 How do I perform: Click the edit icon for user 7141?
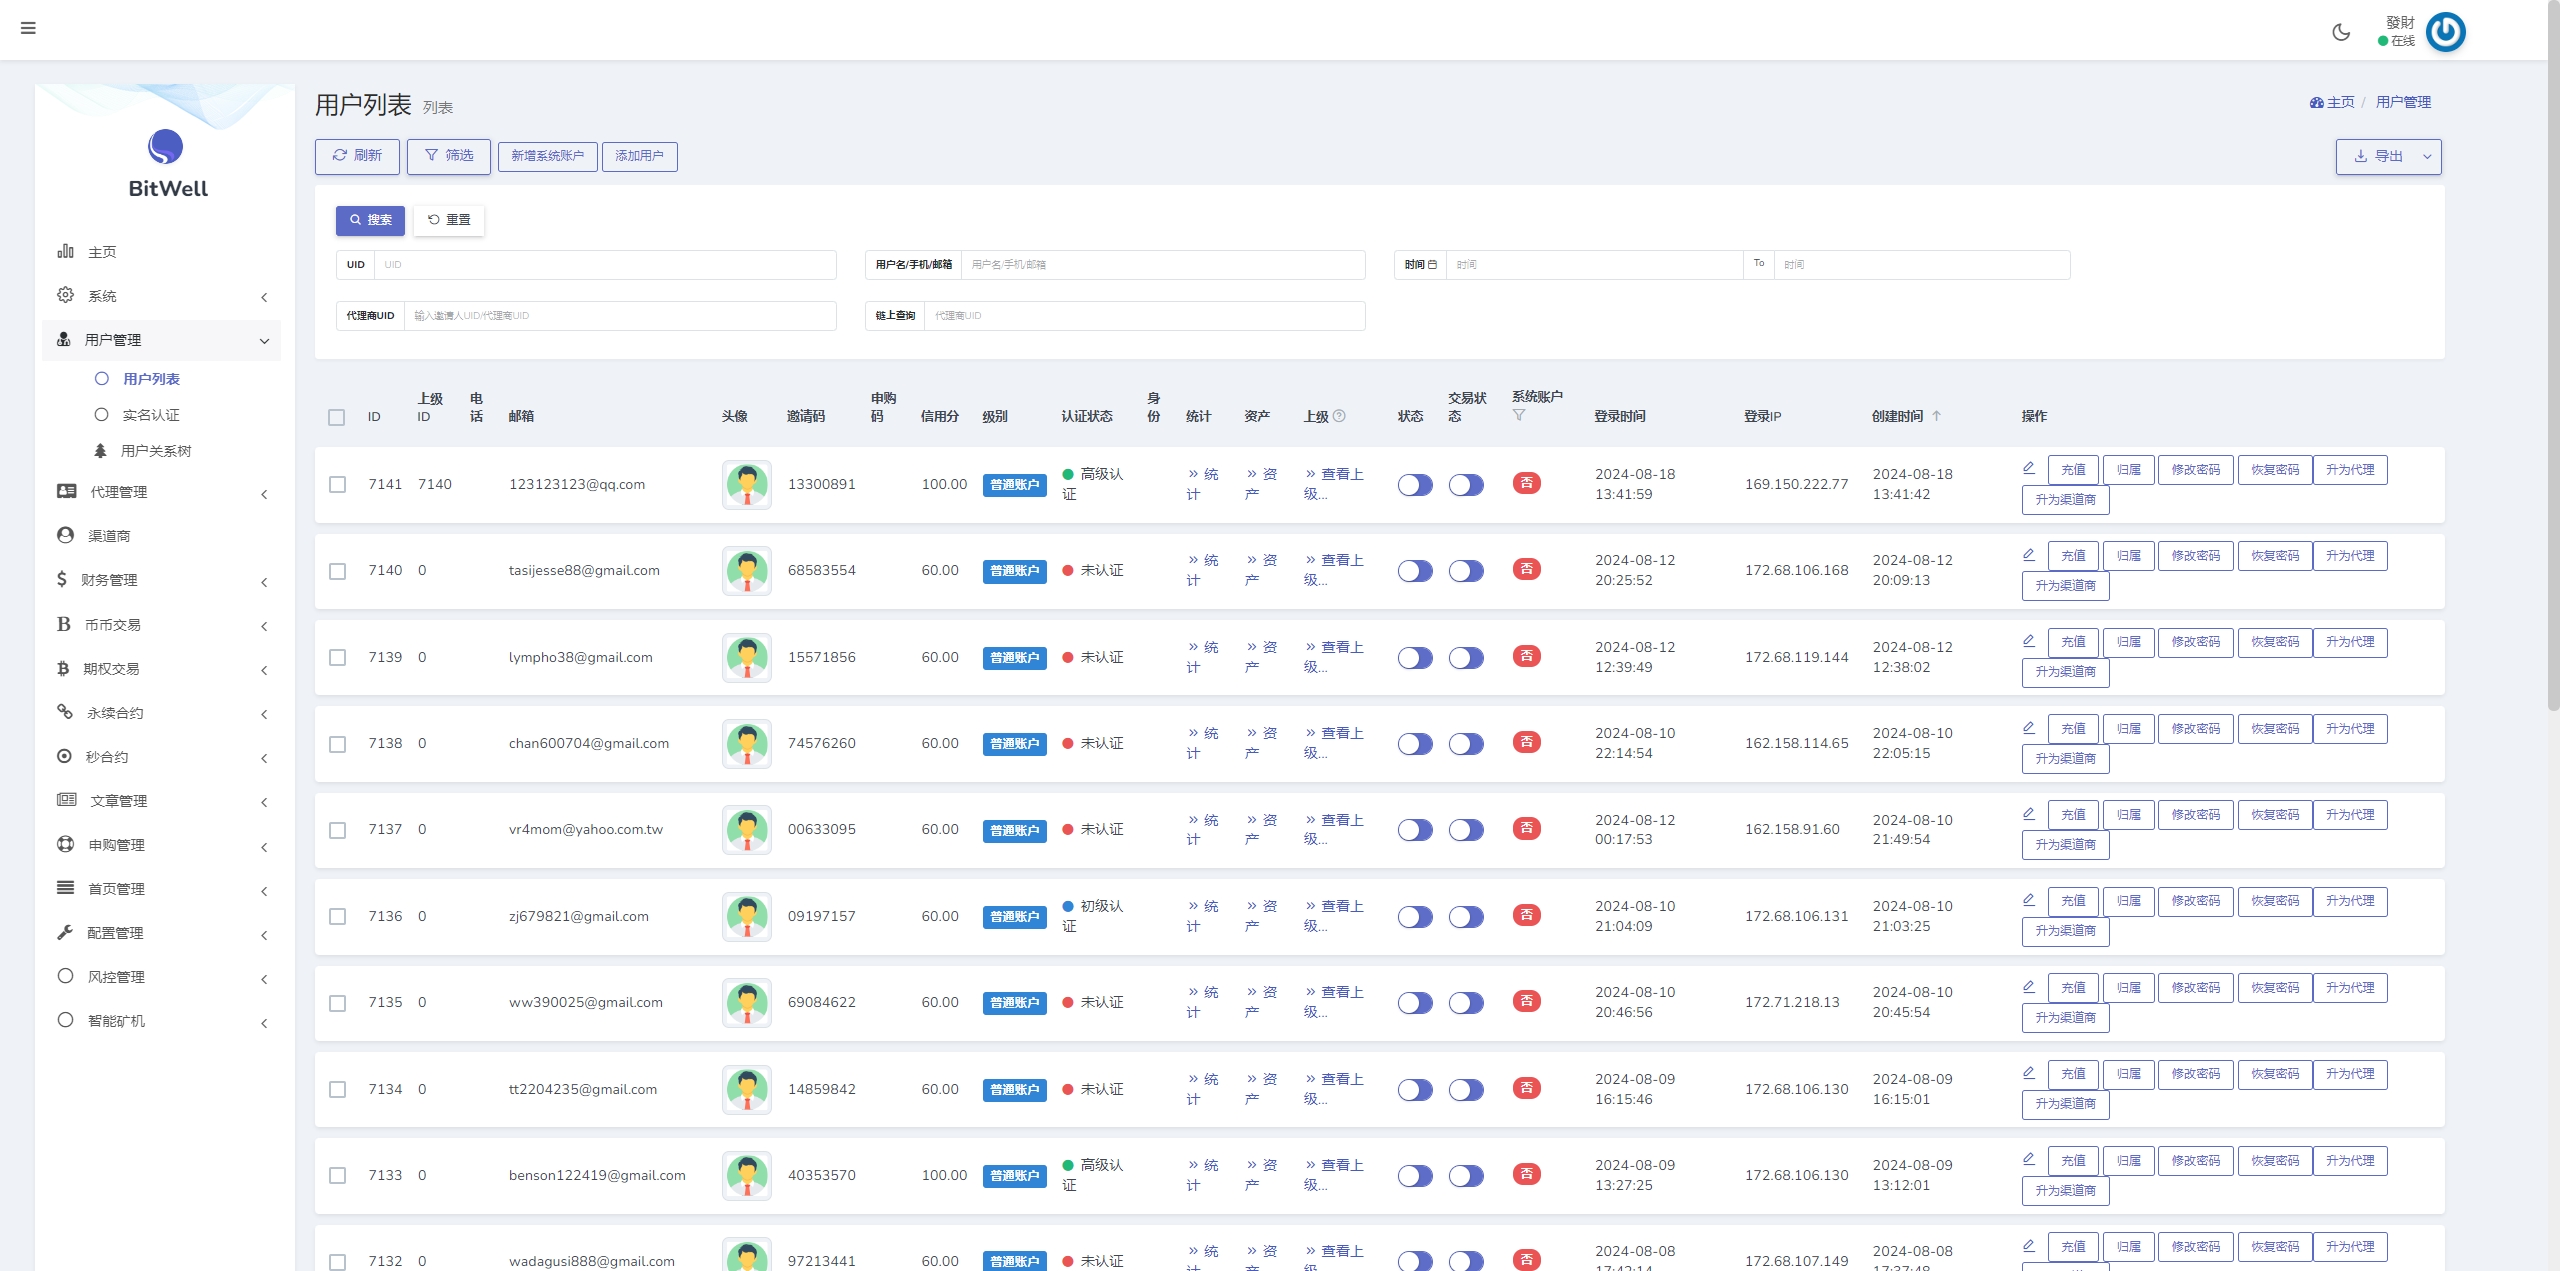click(x=2028, y=469)
